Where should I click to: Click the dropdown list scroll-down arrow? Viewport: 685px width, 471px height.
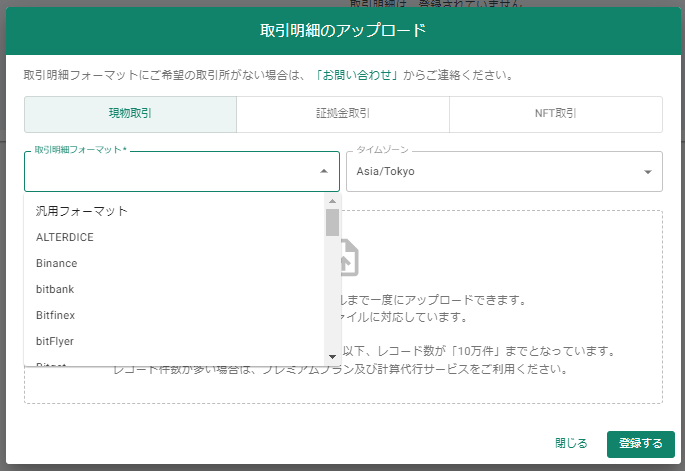tap(332, 357)
